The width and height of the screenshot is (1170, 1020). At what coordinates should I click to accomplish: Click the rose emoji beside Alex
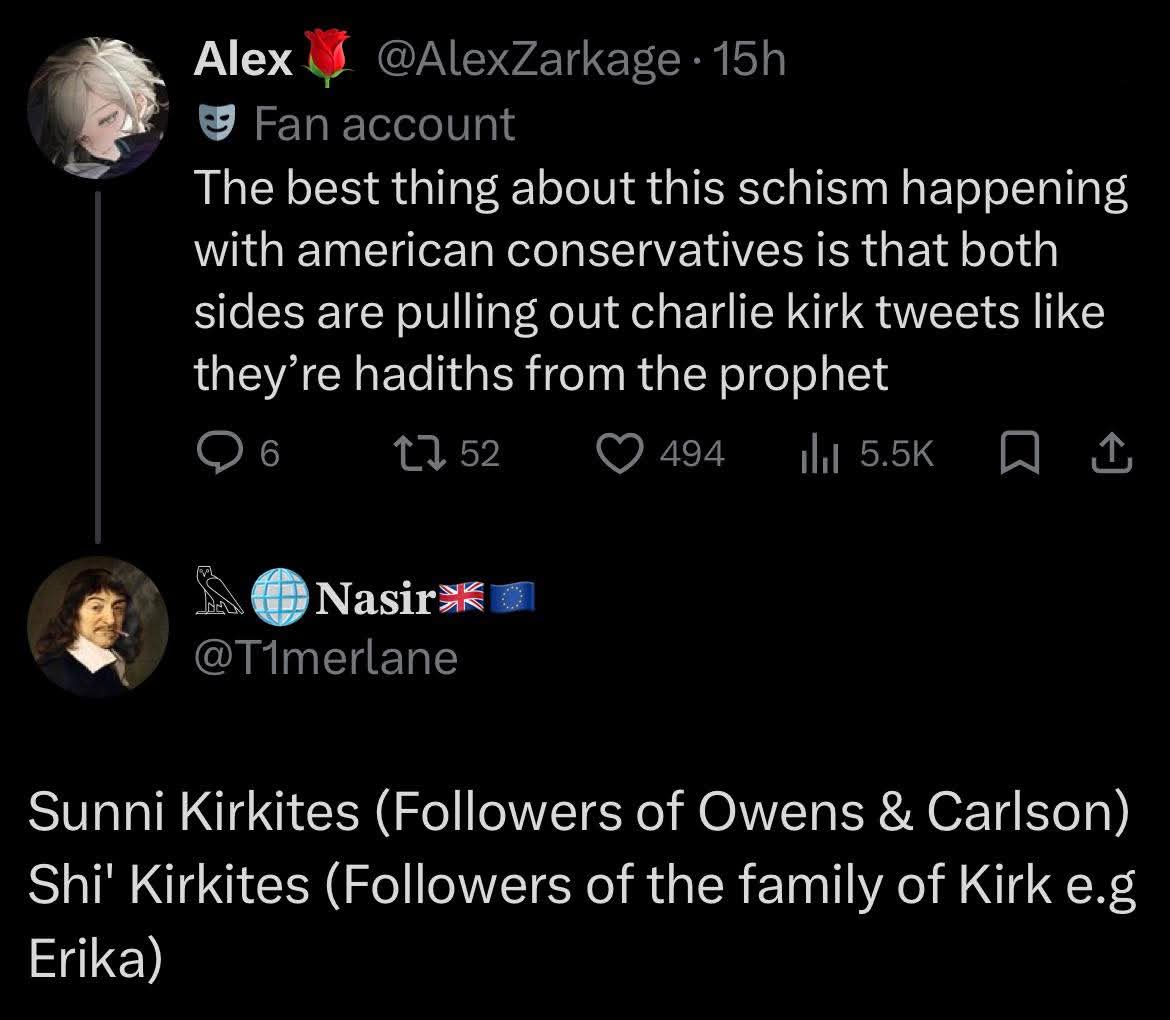(320, 59)
